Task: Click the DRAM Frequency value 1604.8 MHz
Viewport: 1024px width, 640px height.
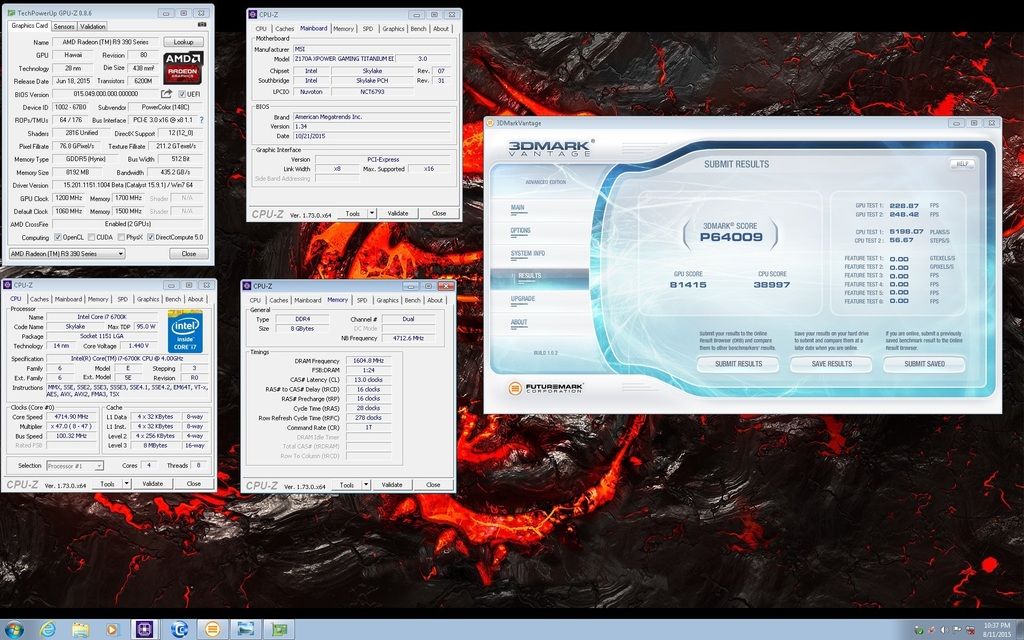Action: (368, 360)
